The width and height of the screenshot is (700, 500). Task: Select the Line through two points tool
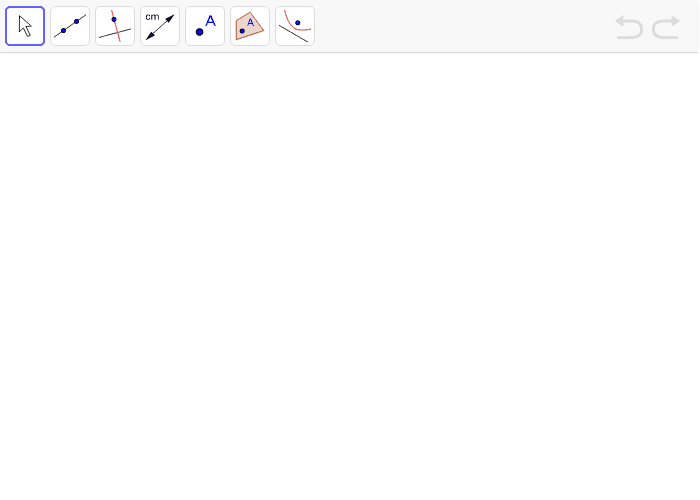tap(70, 26)
